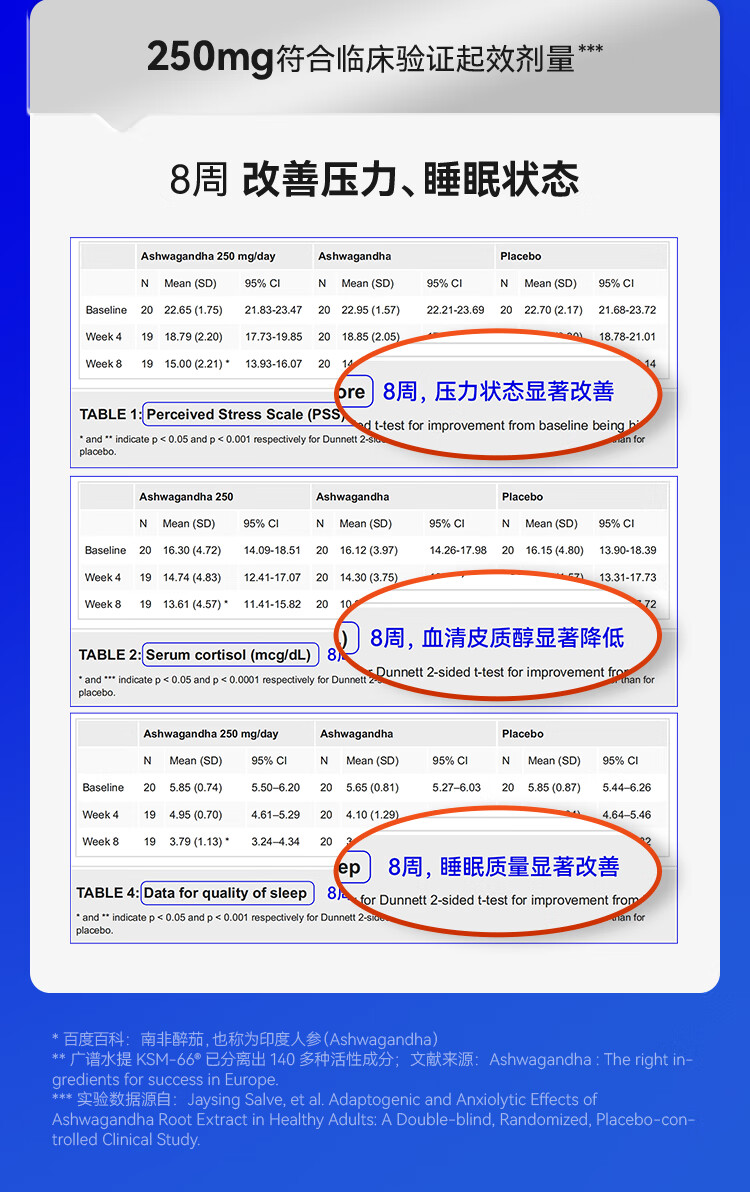Click the cell '4.61–5.29'
Viewport: 750px width, 1192px height.
click(276, 815)
